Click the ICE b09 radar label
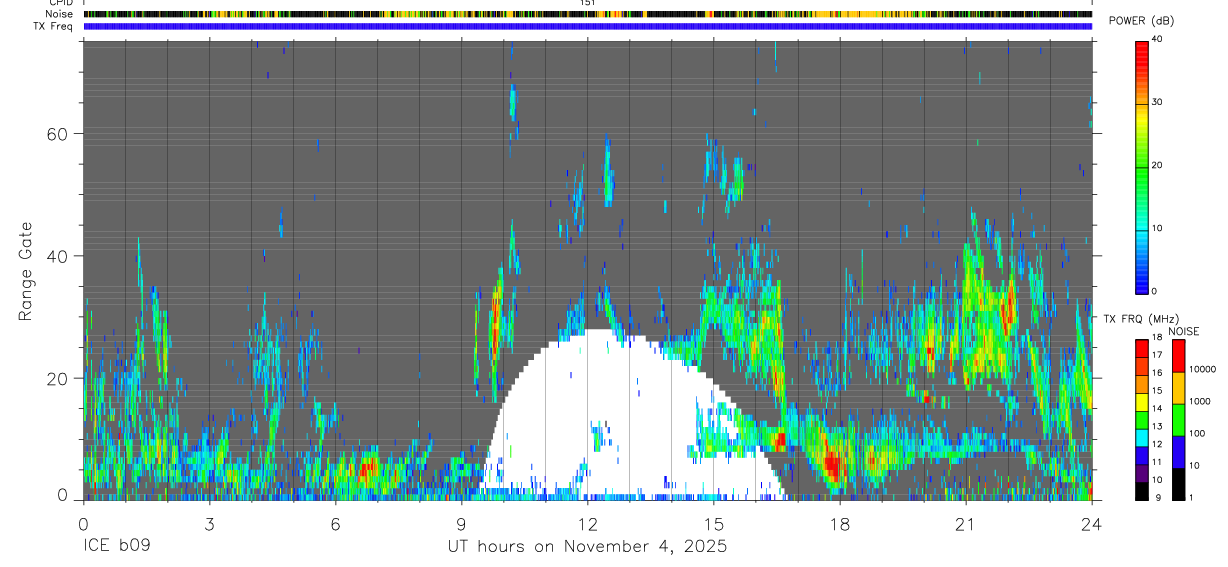The image size is (1228, 567). pos(117,547)
